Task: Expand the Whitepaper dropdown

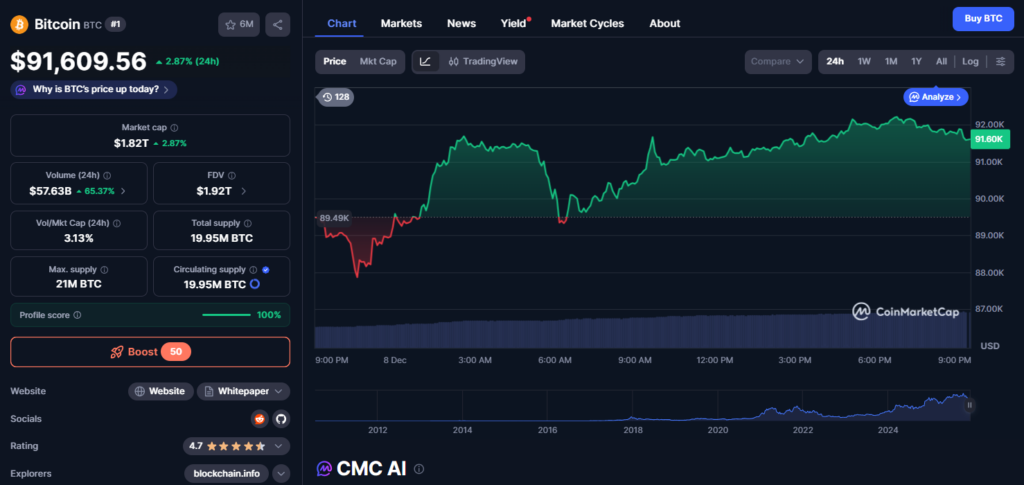Action: pos(244,391)
